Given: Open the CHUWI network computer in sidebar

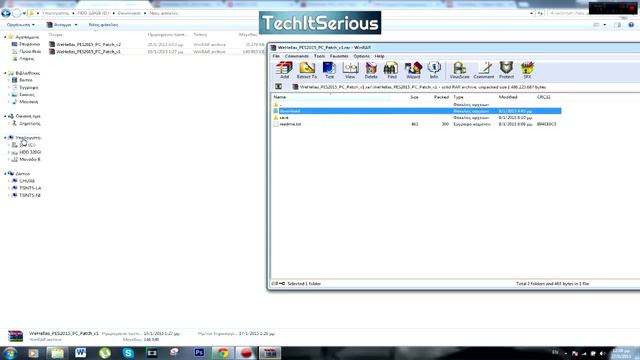Looking at the screenshot, I should tap(24, 181).
